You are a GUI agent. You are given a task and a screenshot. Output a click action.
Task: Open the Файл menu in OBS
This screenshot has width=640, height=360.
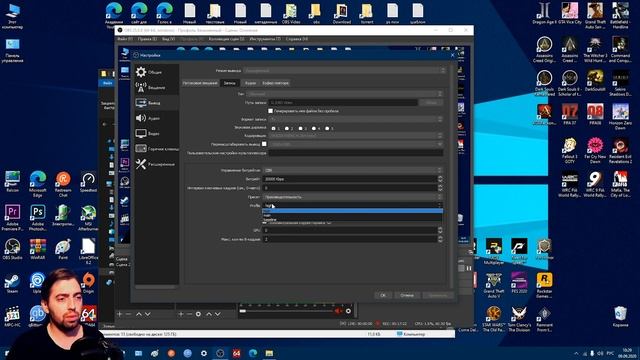click(x=125, y=39)
